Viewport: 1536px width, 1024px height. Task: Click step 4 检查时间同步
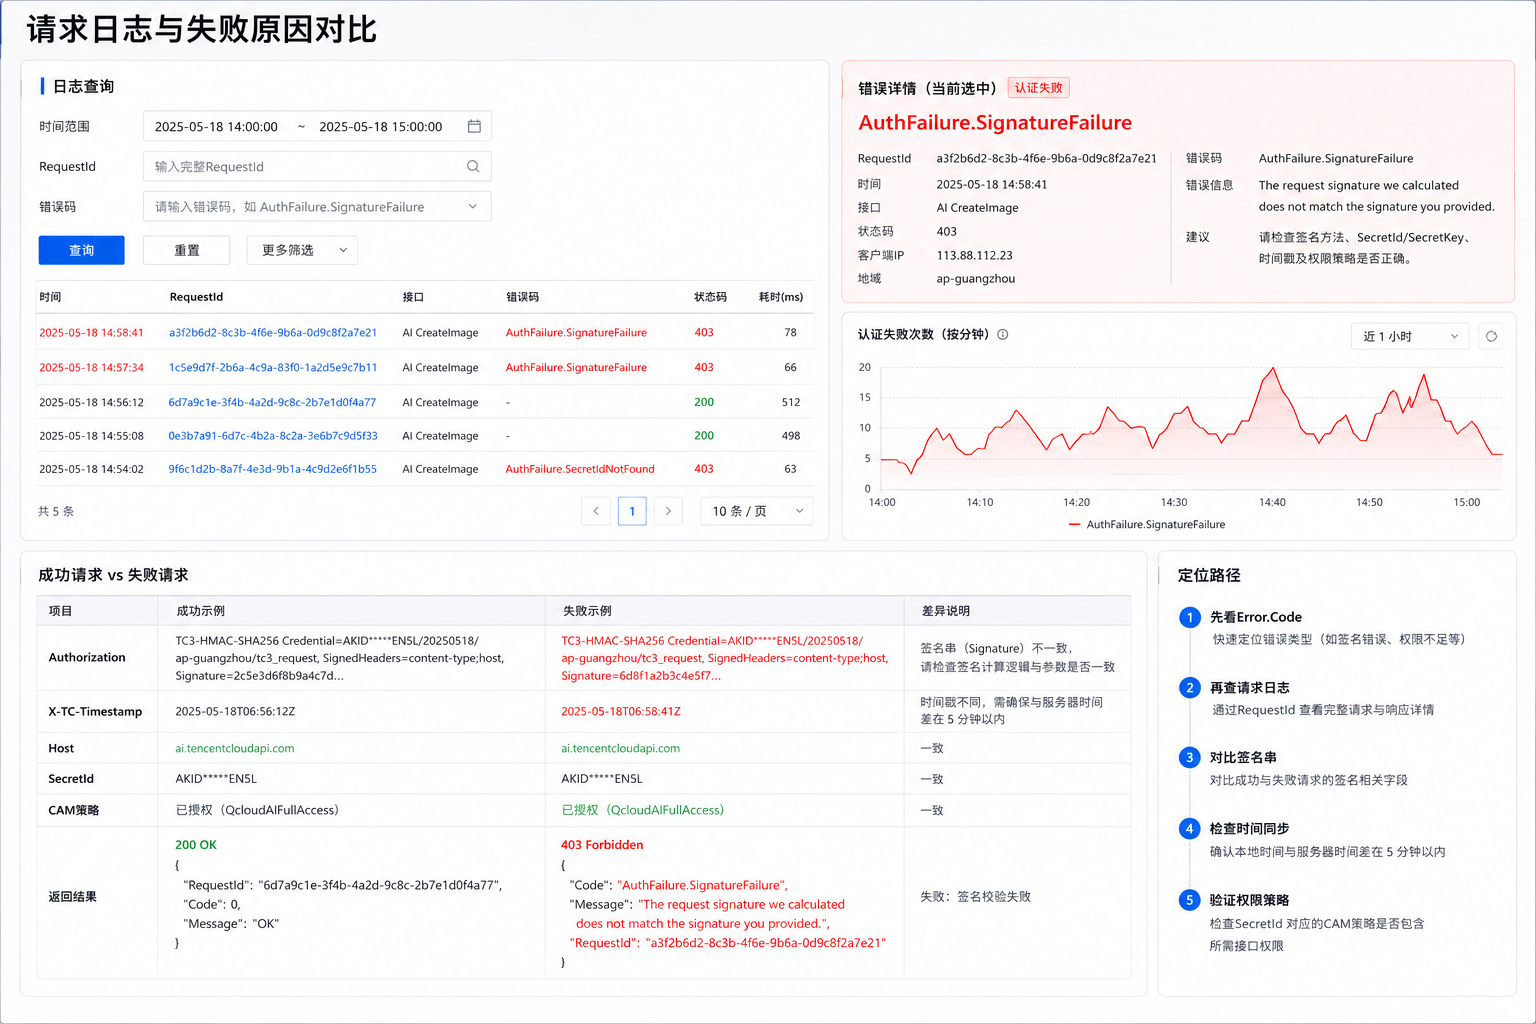[1249, 829]
